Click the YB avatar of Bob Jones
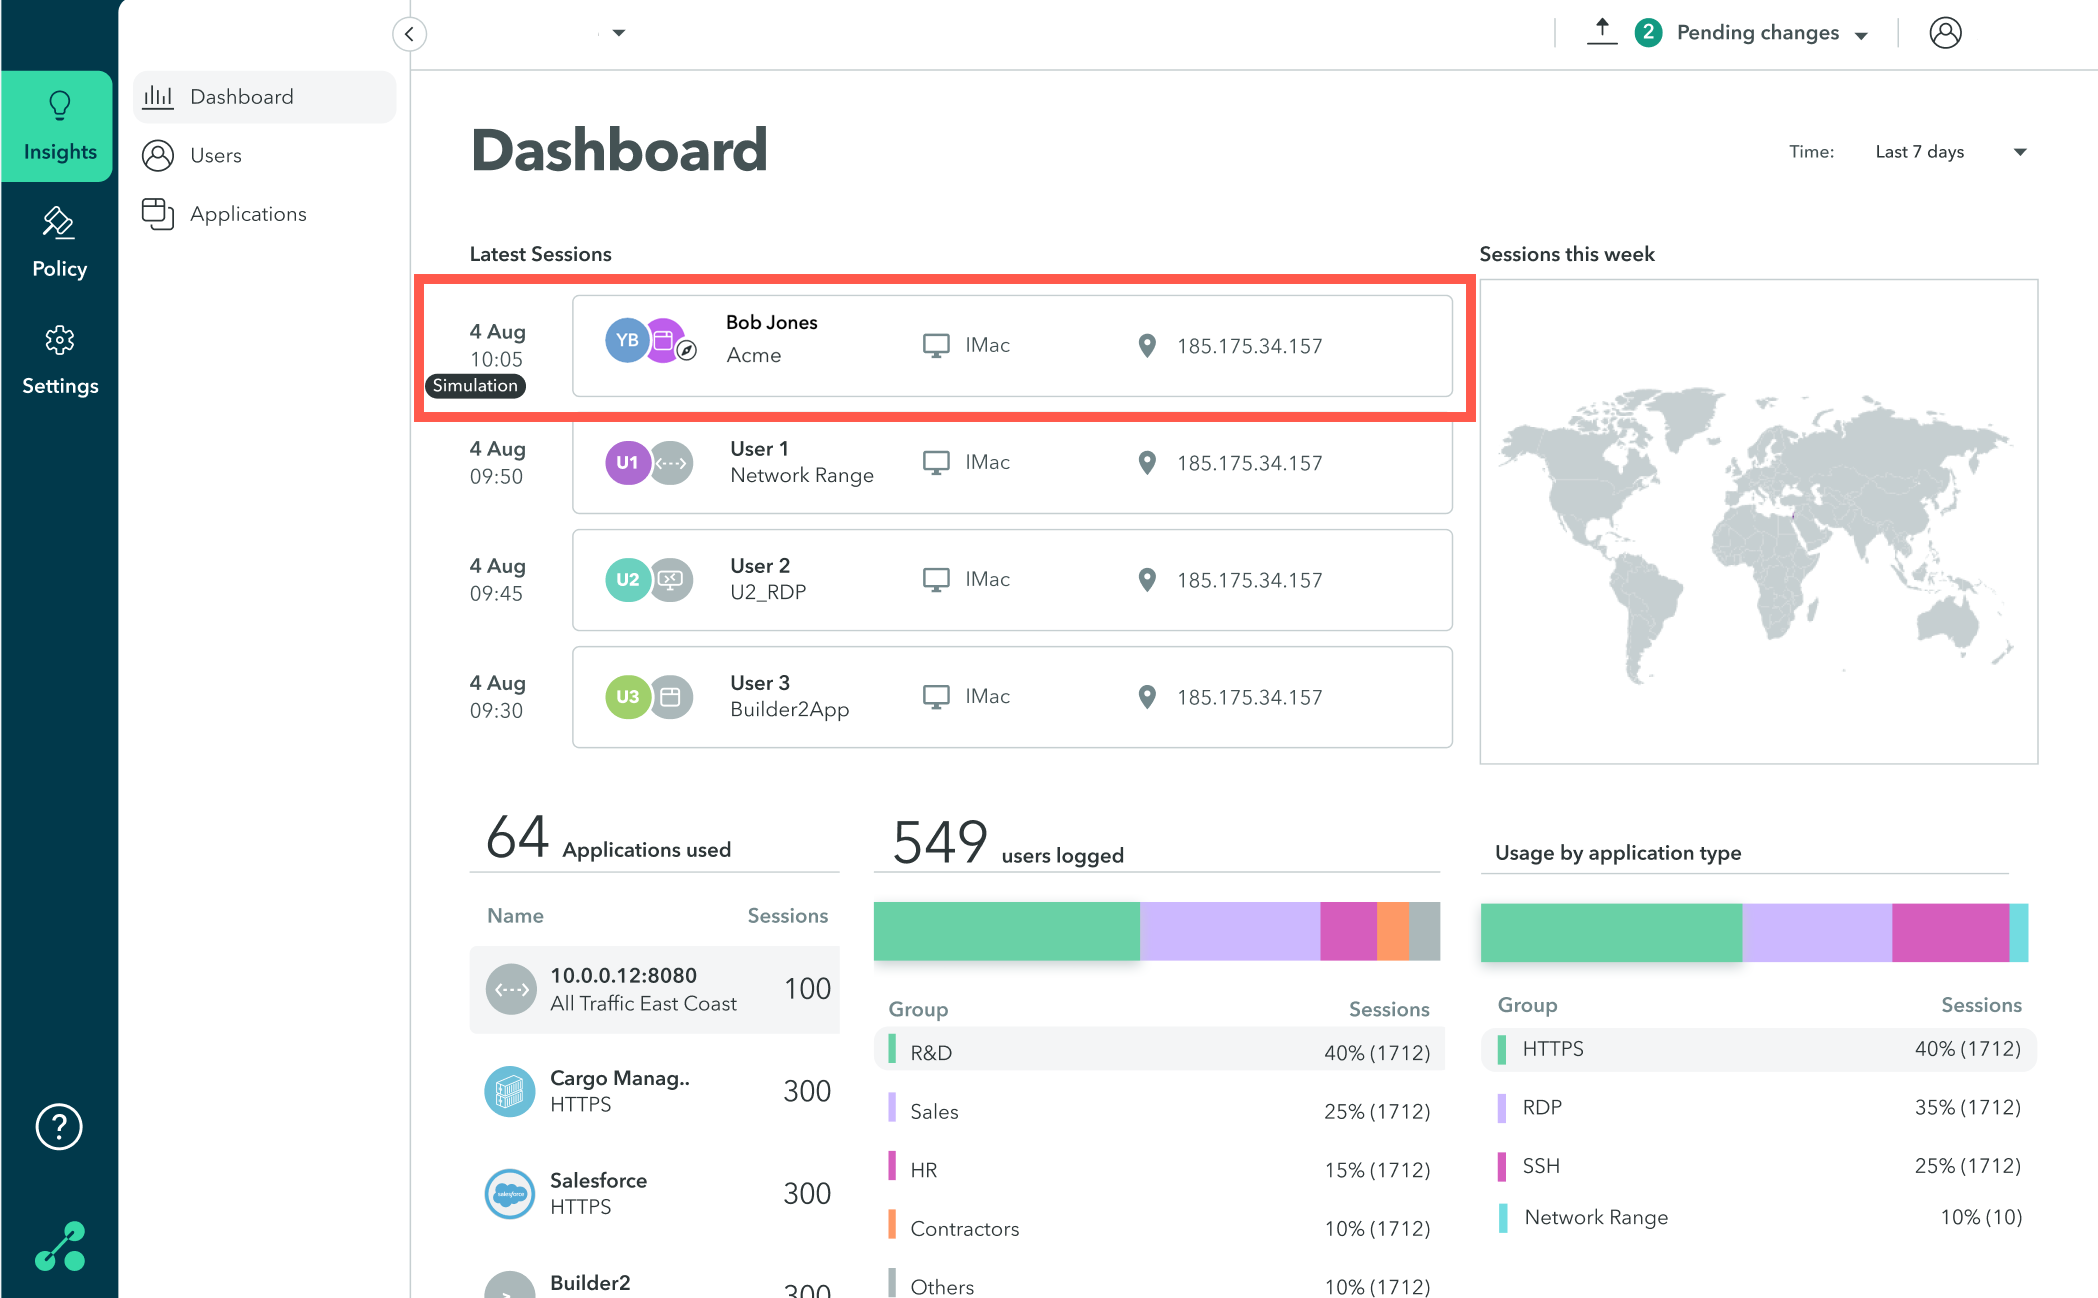This screenshot has height=1298, width=2098. [627, 340]
